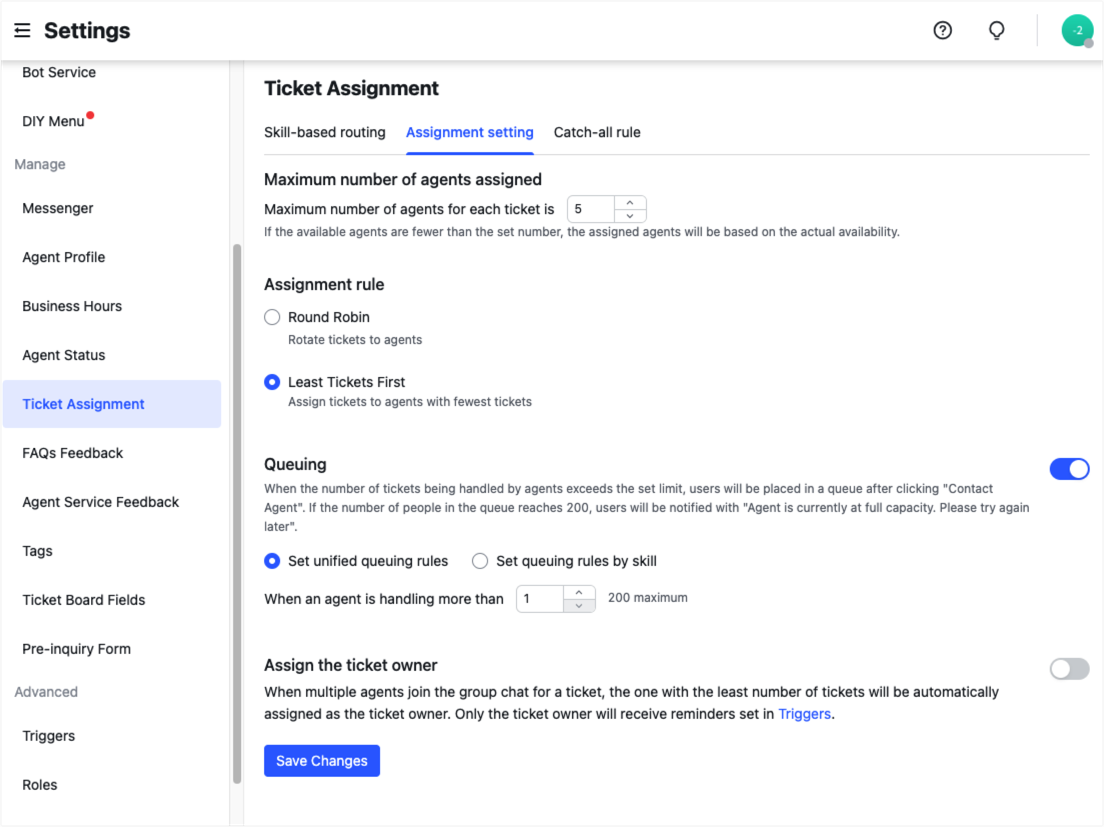Screen dimensions: 1104x827
Task: Open the Tags settings page
Action: click(37, 551)
